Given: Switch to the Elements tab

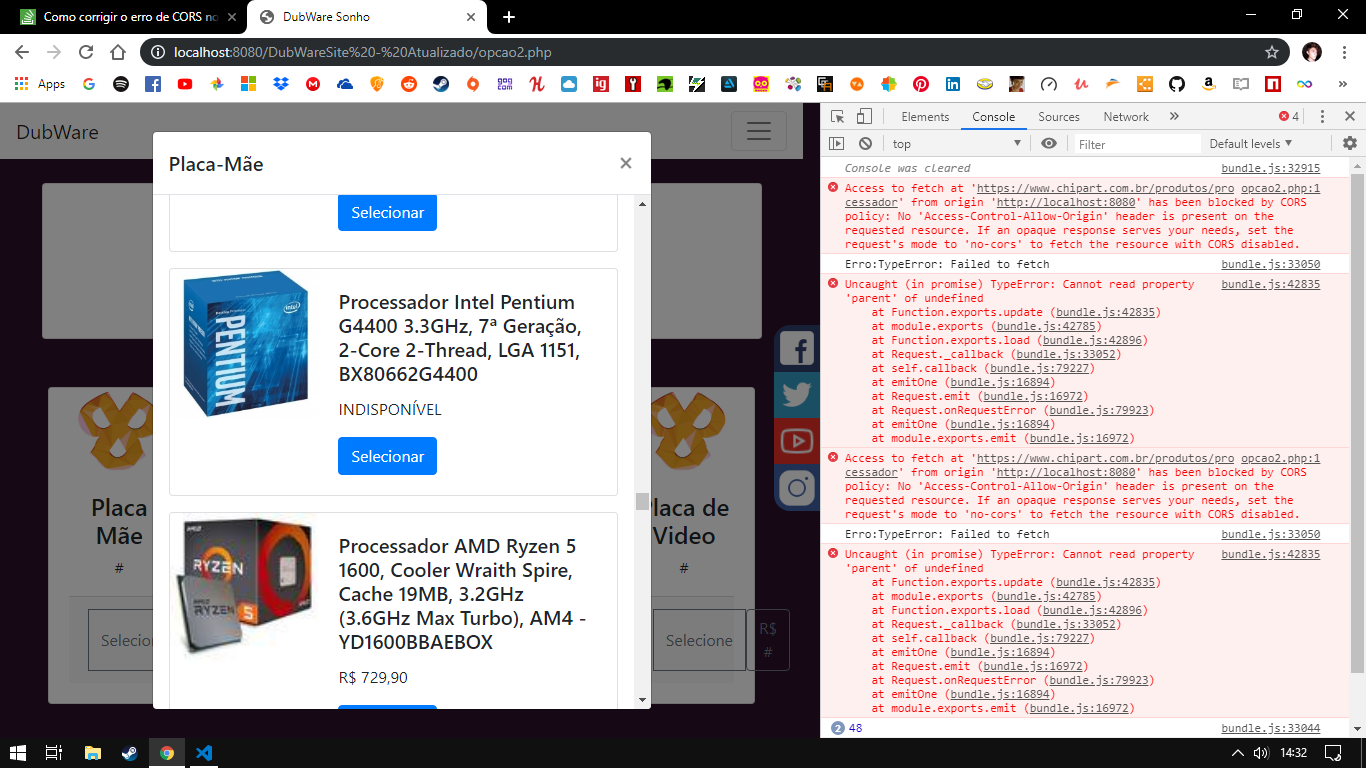Looking at the screenshot, I should (925, 117).
